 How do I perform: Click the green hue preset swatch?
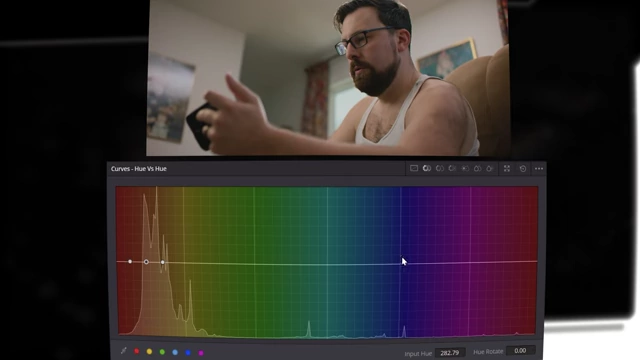click(x=162, y=352)
